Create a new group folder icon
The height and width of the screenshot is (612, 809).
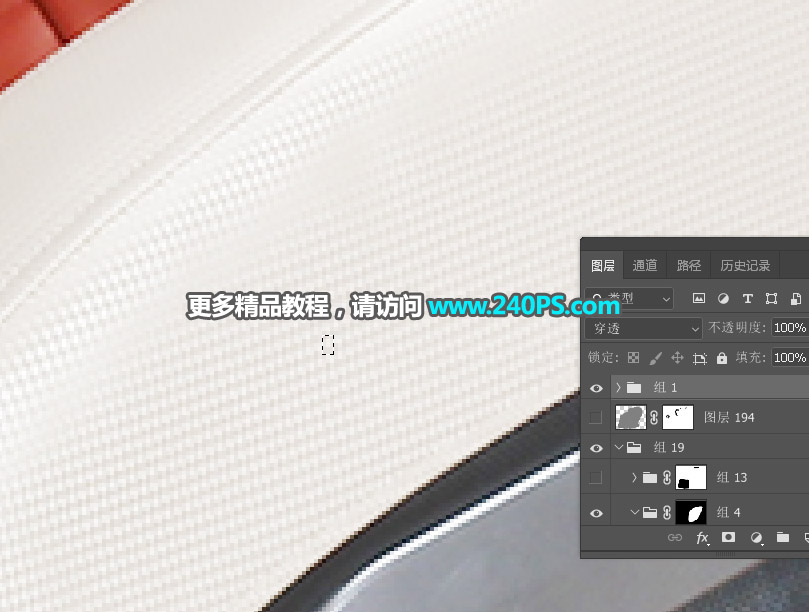783,538
